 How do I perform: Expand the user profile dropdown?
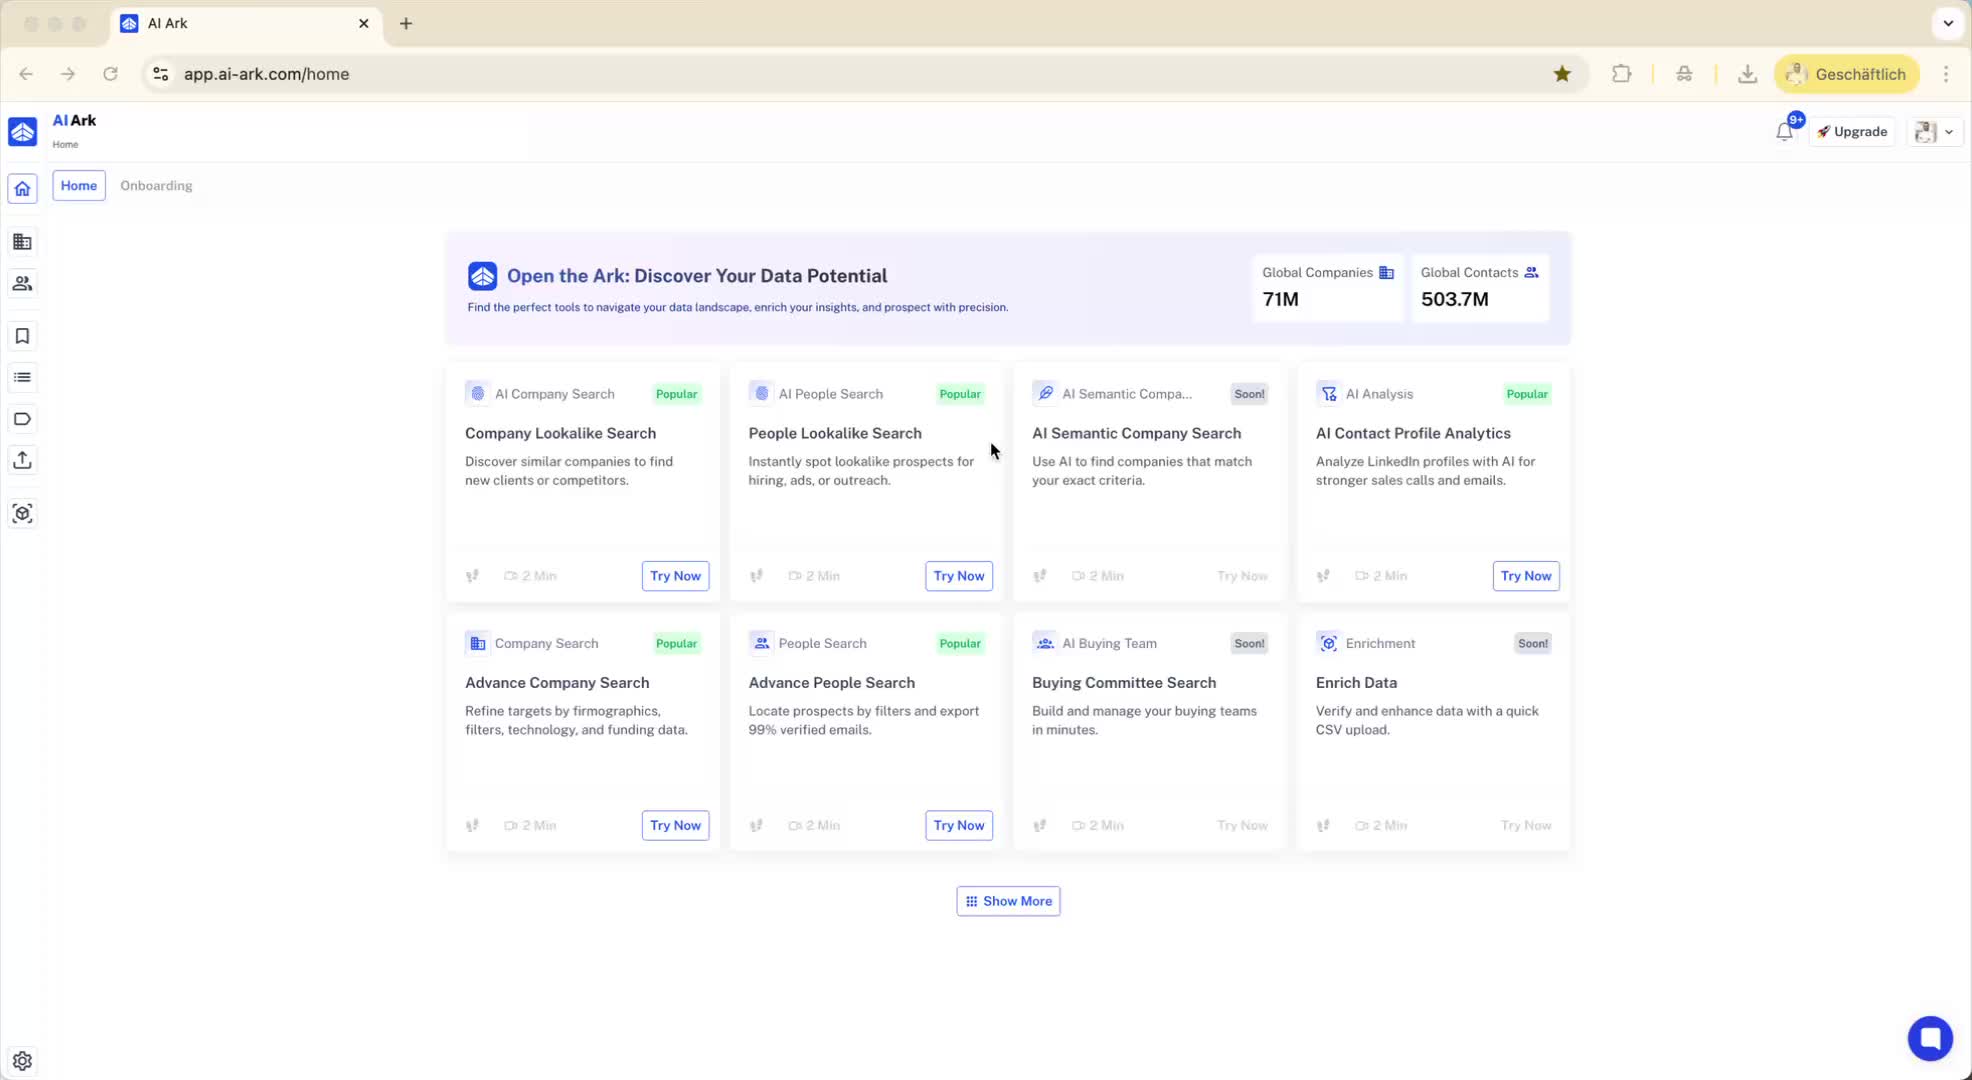point(1935,132)
